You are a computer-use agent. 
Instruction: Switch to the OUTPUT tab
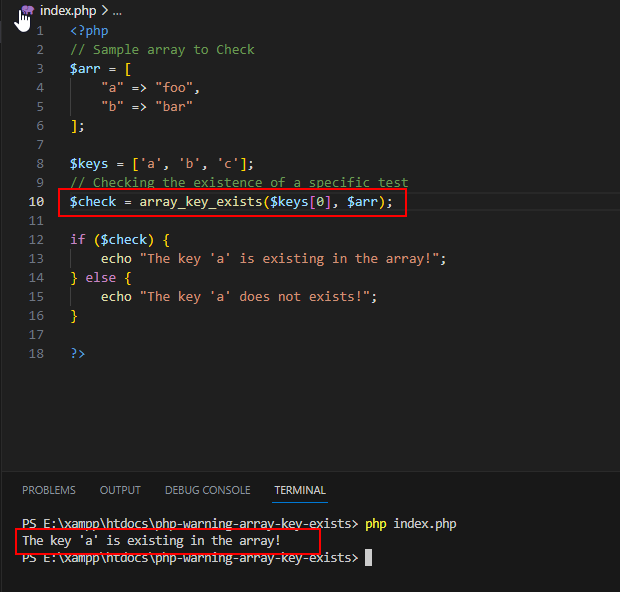click(120, 490)
